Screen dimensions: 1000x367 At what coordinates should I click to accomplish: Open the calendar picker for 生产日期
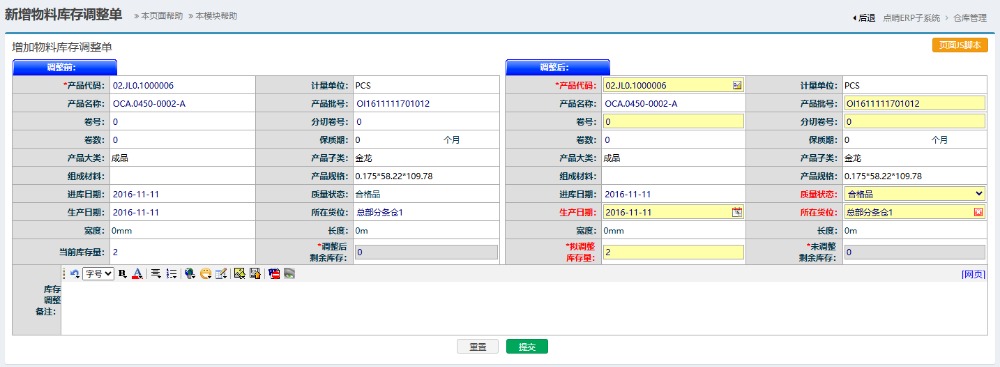(x=737, y=212)
